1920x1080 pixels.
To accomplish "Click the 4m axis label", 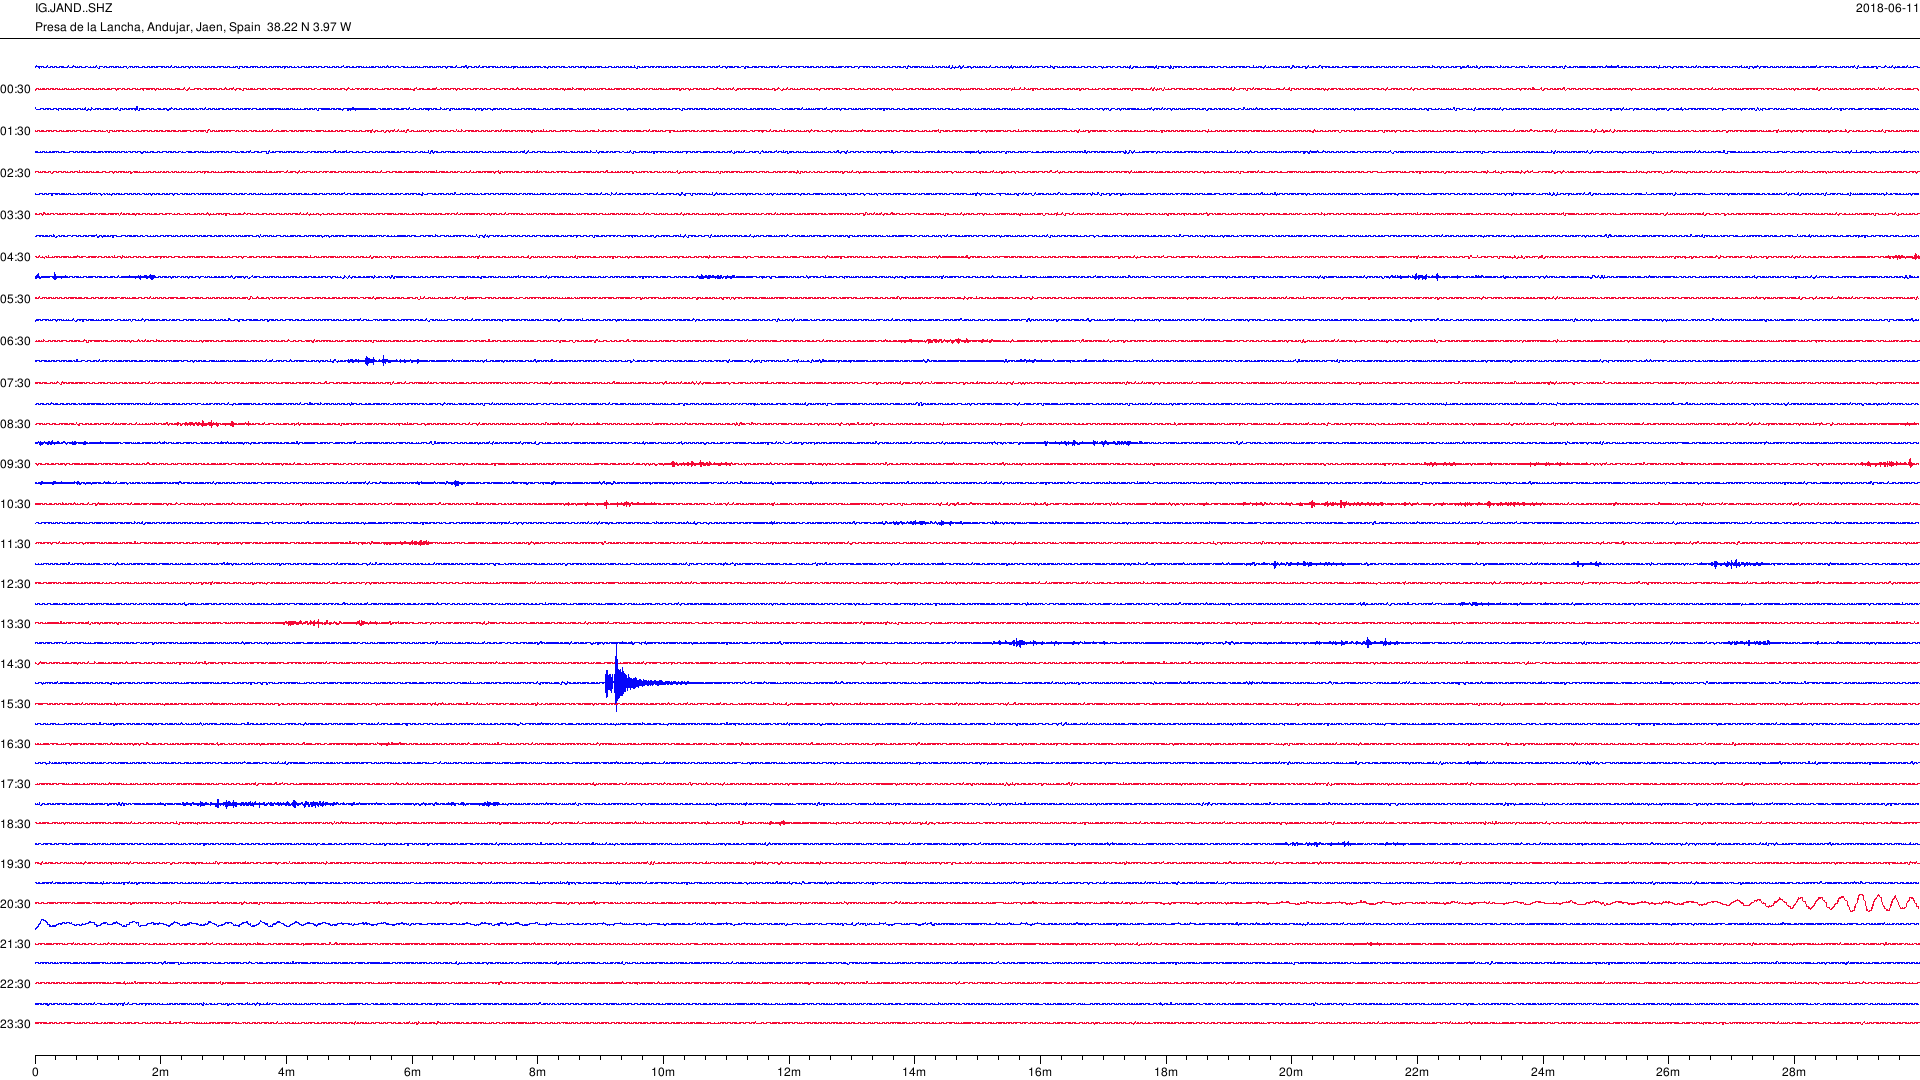I will coord(286,1072).
